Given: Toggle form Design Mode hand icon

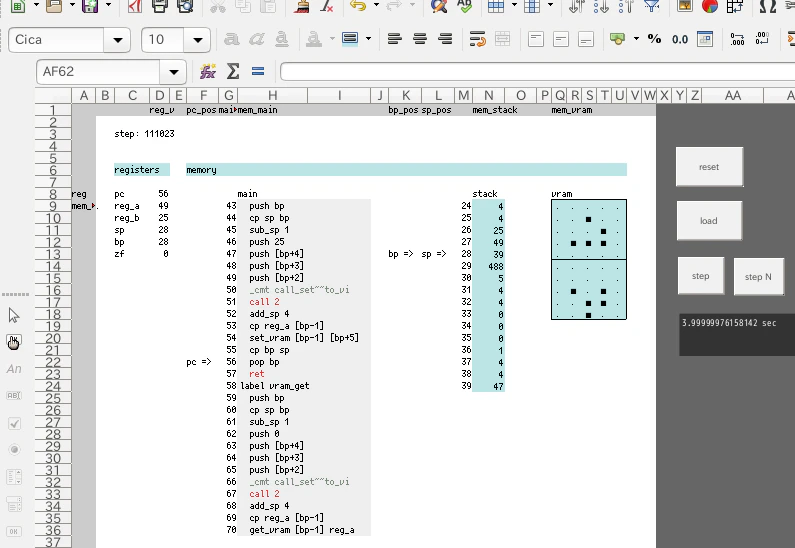Looking at the screenshot, I should [x=14, y=342].
